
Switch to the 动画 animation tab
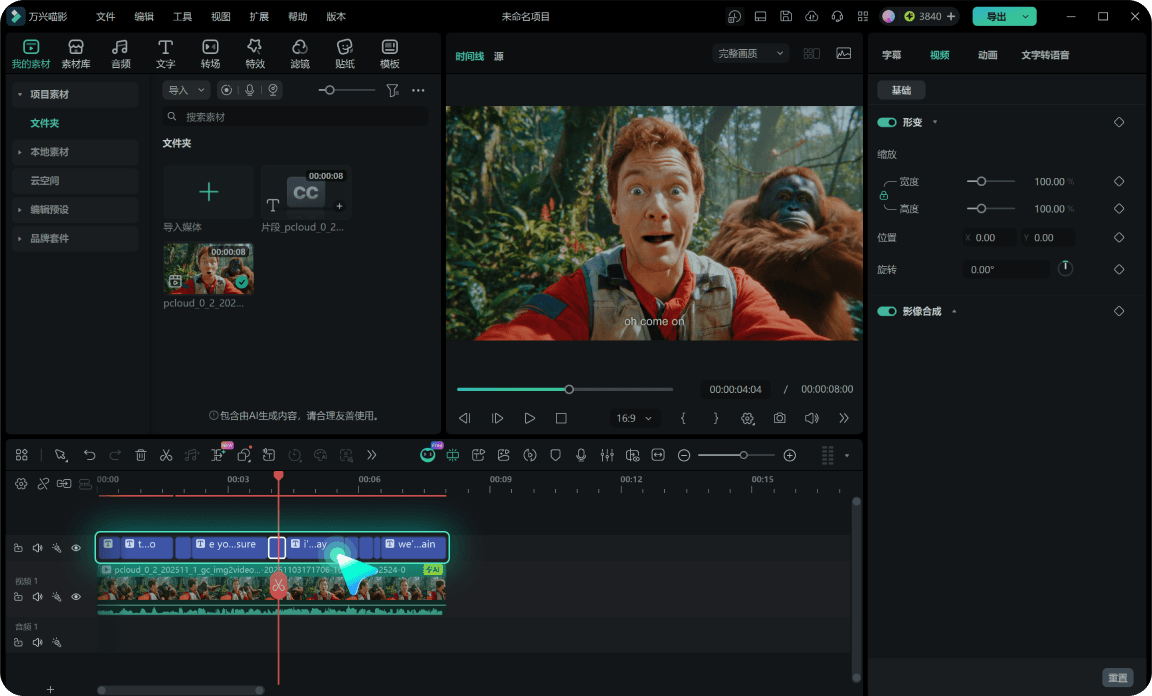pos(987,55)
